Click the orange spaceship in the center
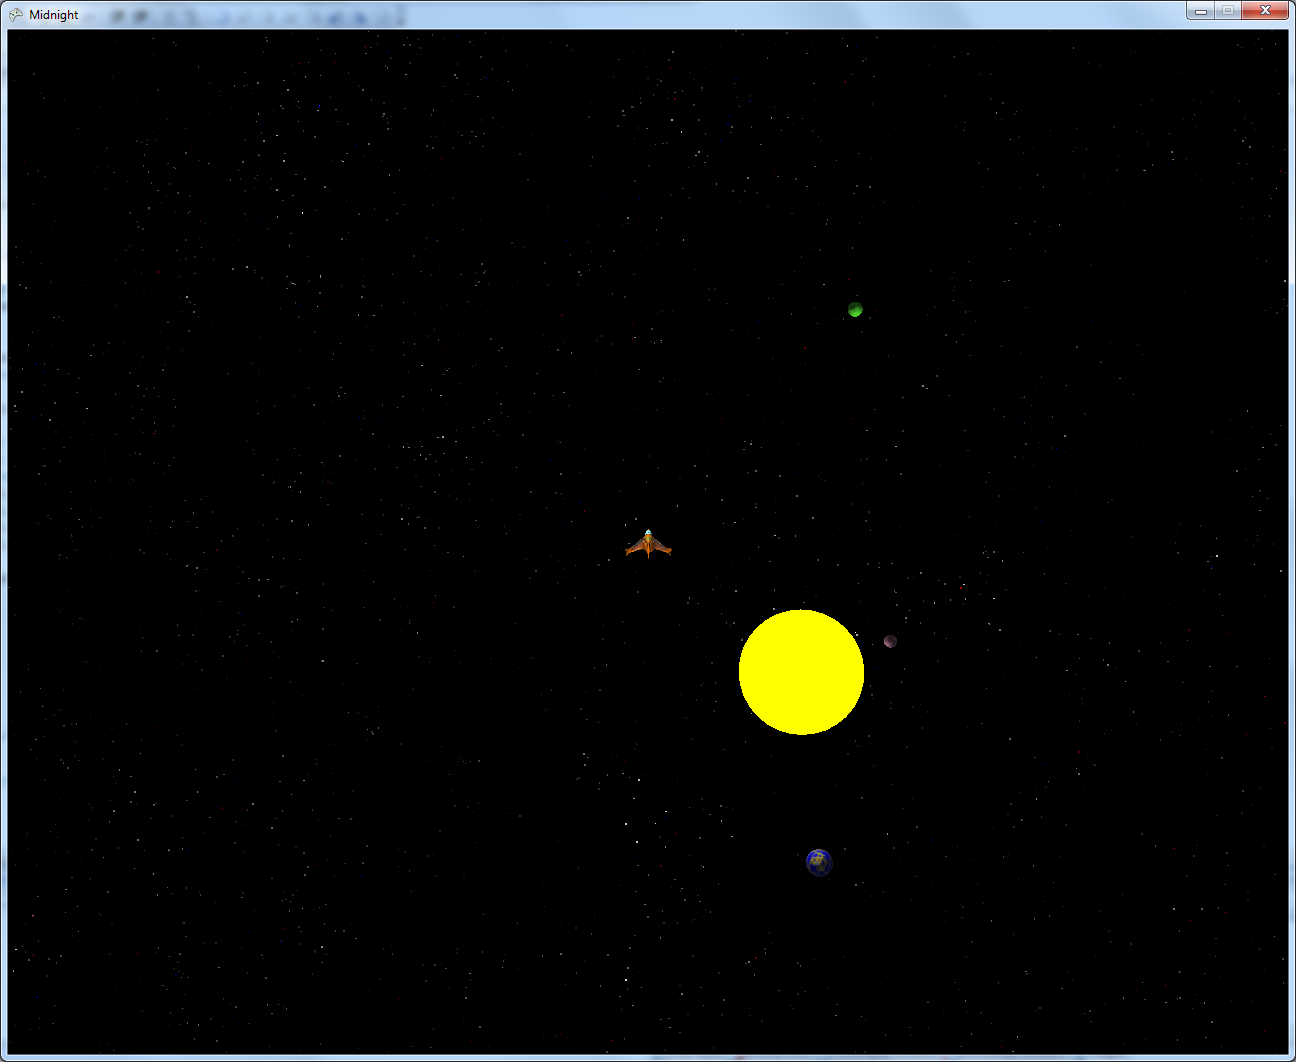 [648, 545]
